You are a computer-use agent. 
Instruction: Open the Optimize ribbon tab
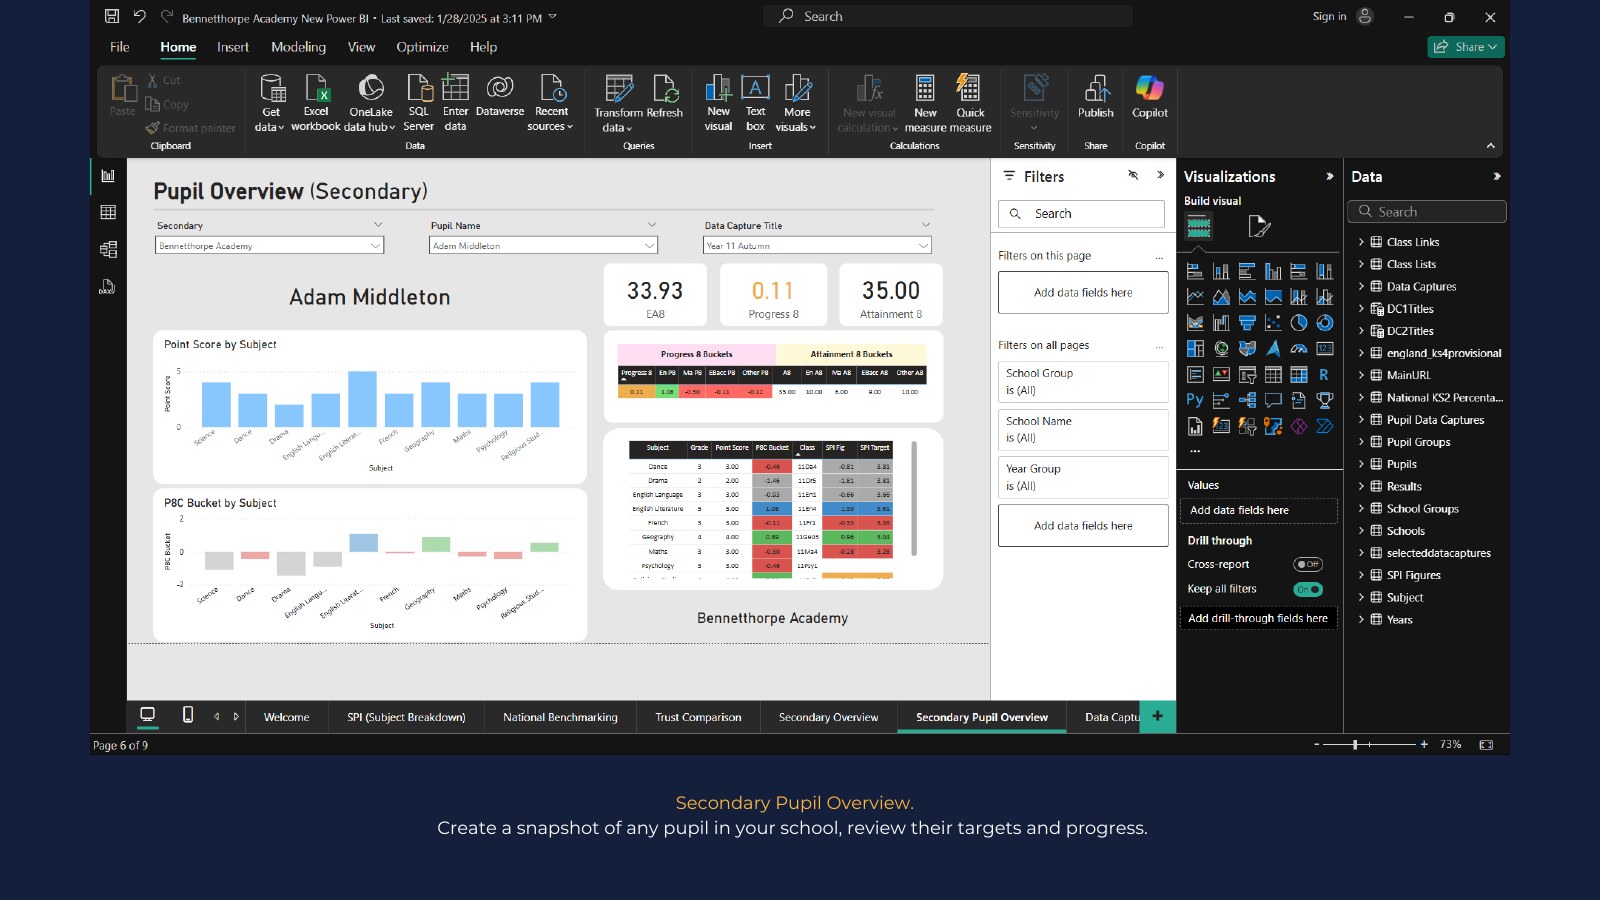(x=422, y=47)
